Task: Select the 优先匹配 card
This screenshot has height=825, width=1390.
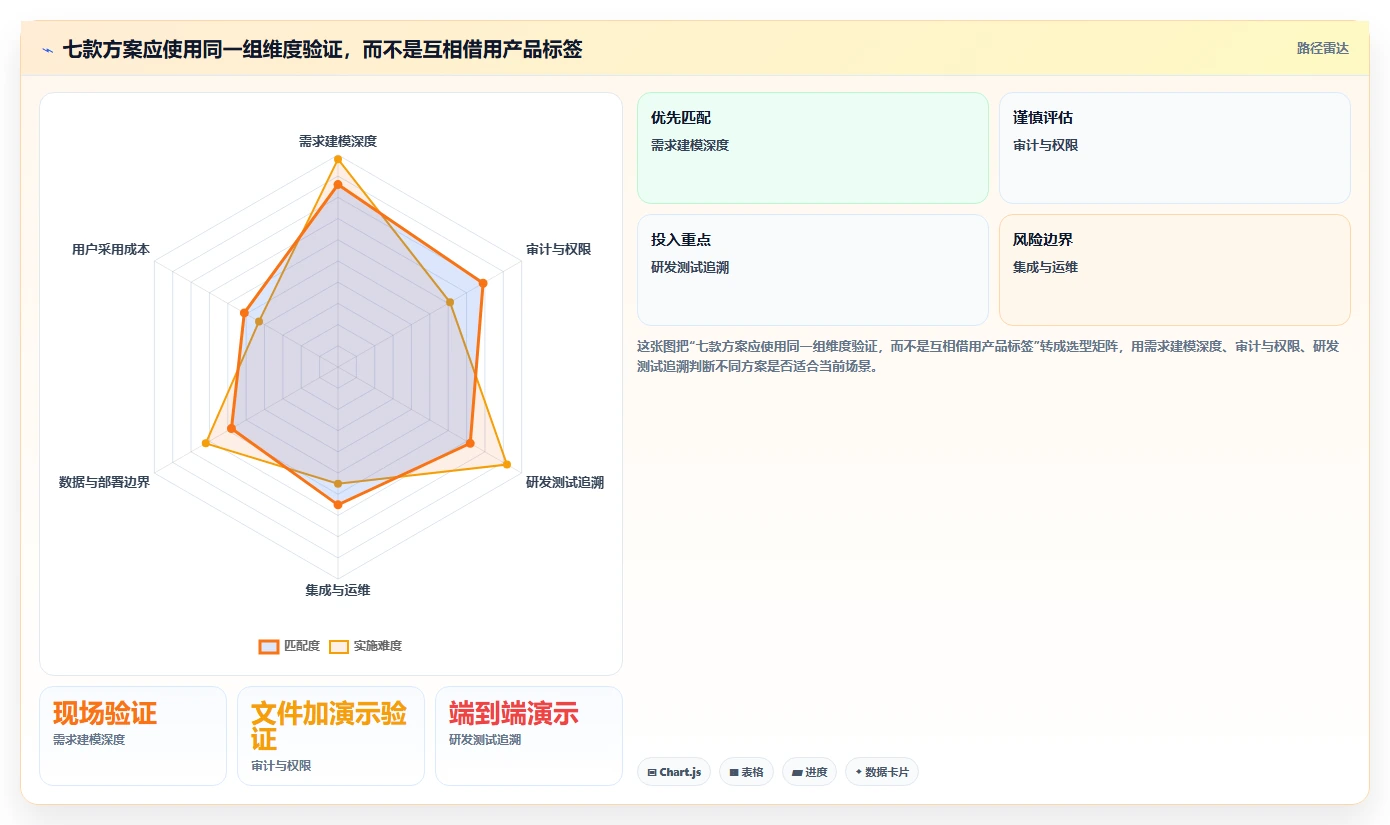Action: [x=813, y=148]
